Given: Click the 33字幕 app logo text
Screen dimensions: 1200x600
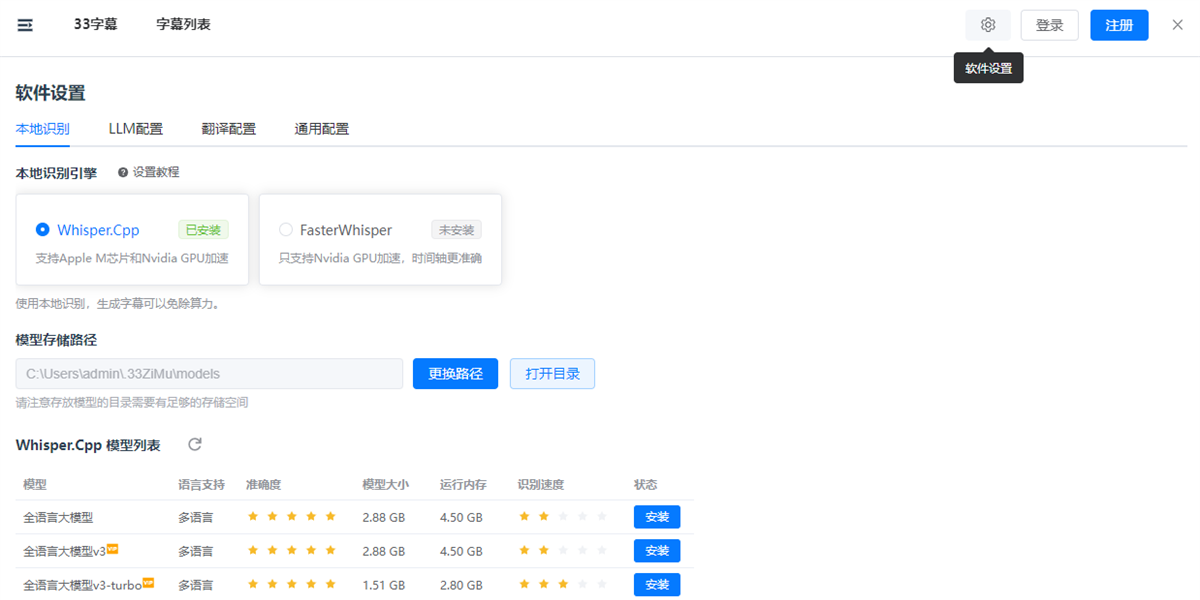Looking at the screenshot, I should 95,24.
